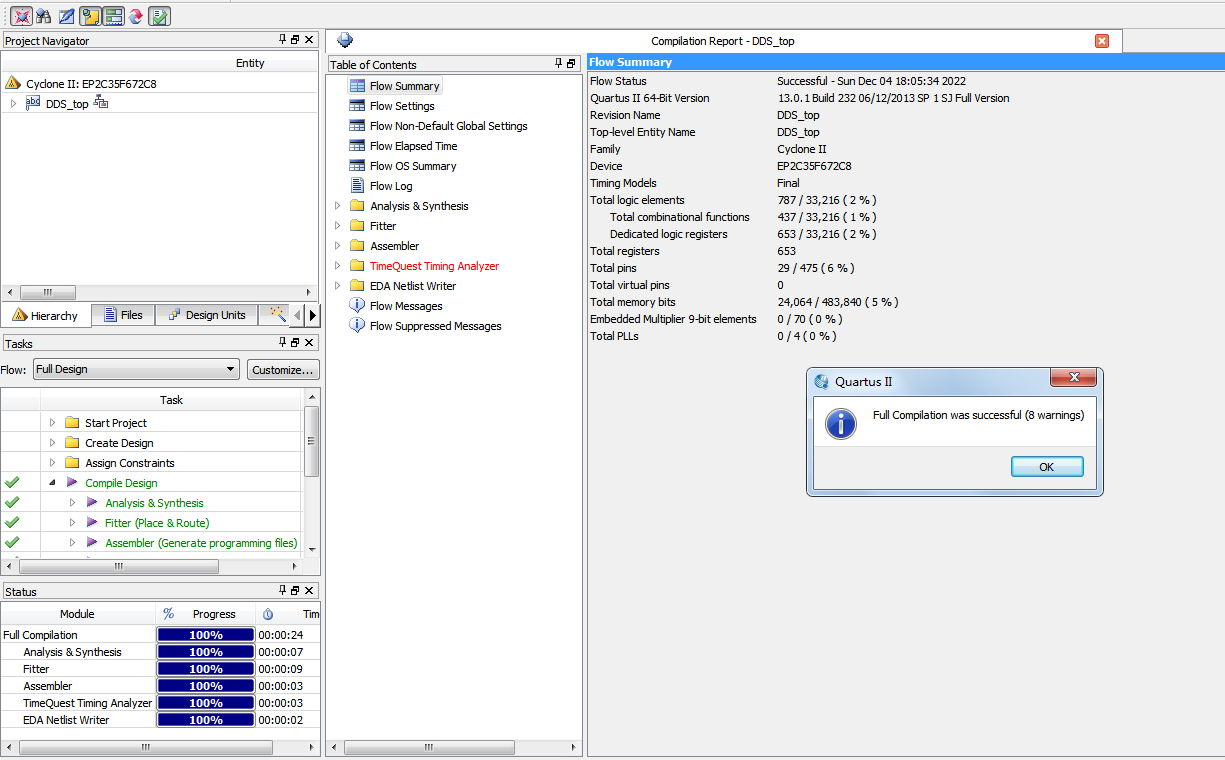Click the Customize... button
Viewport: 1225px width, 760px height.
[x=283, y=369]
